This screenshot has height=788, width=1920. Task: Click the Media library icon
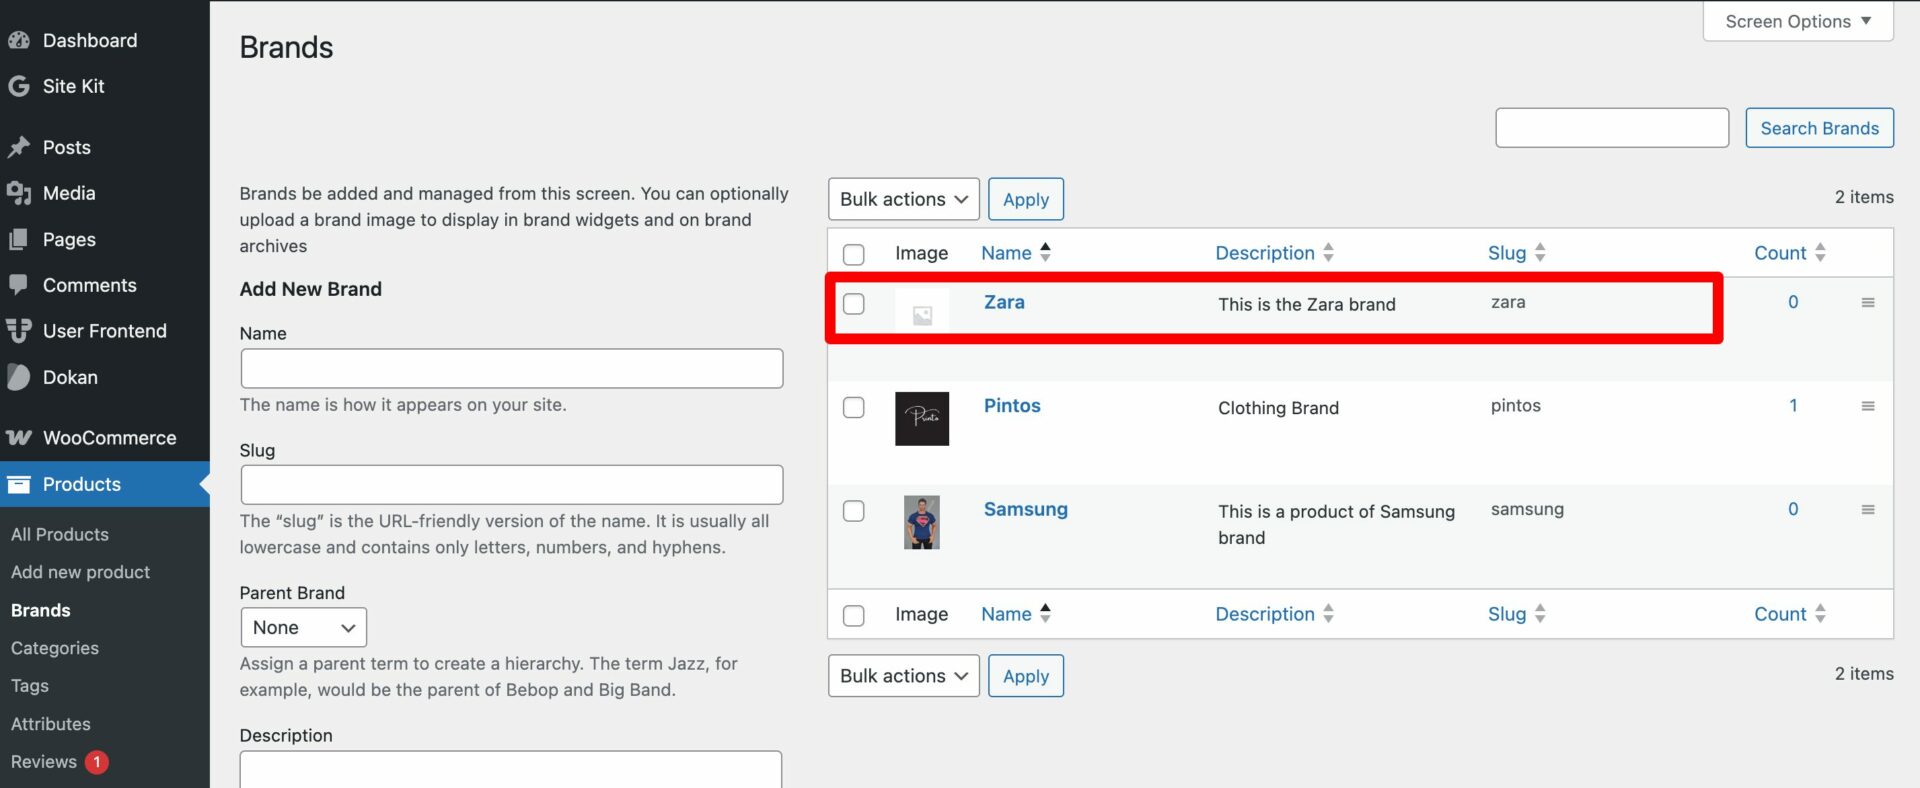coord(18,193)
